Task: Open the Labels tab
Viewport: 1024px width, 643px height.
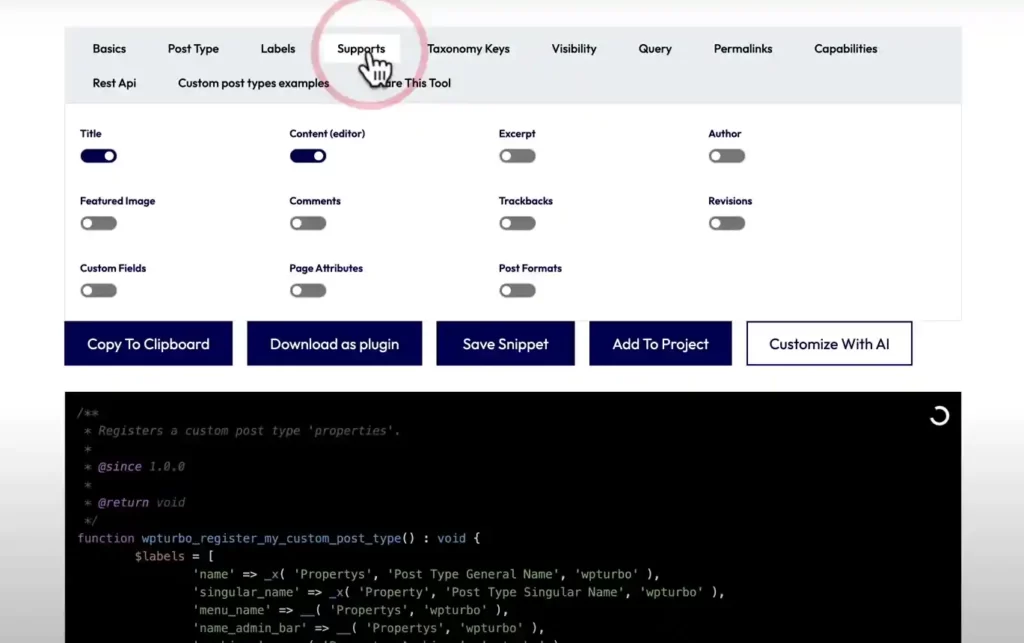Action: pyautogui.click(x=278, y=49)
